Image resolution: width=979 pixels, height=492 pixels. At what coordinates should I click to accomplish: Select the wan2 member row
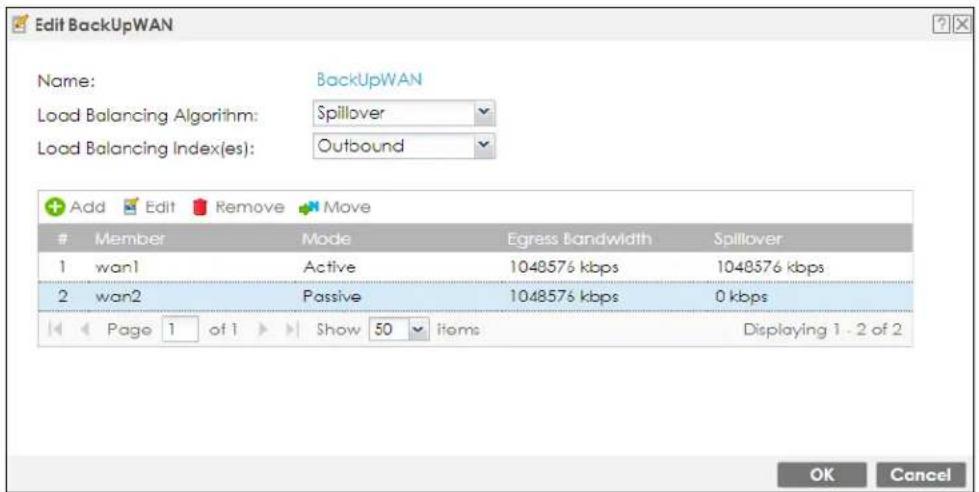[475, 296]
